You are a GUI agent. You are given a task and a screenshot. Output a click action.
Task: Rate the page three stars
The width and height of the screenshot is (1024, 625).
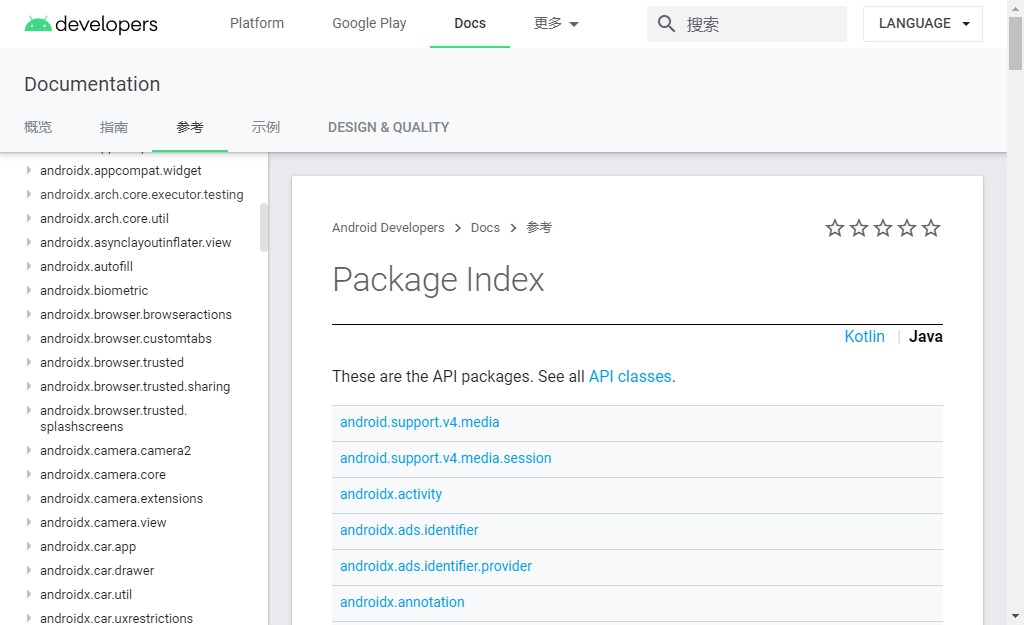(883, 228)
